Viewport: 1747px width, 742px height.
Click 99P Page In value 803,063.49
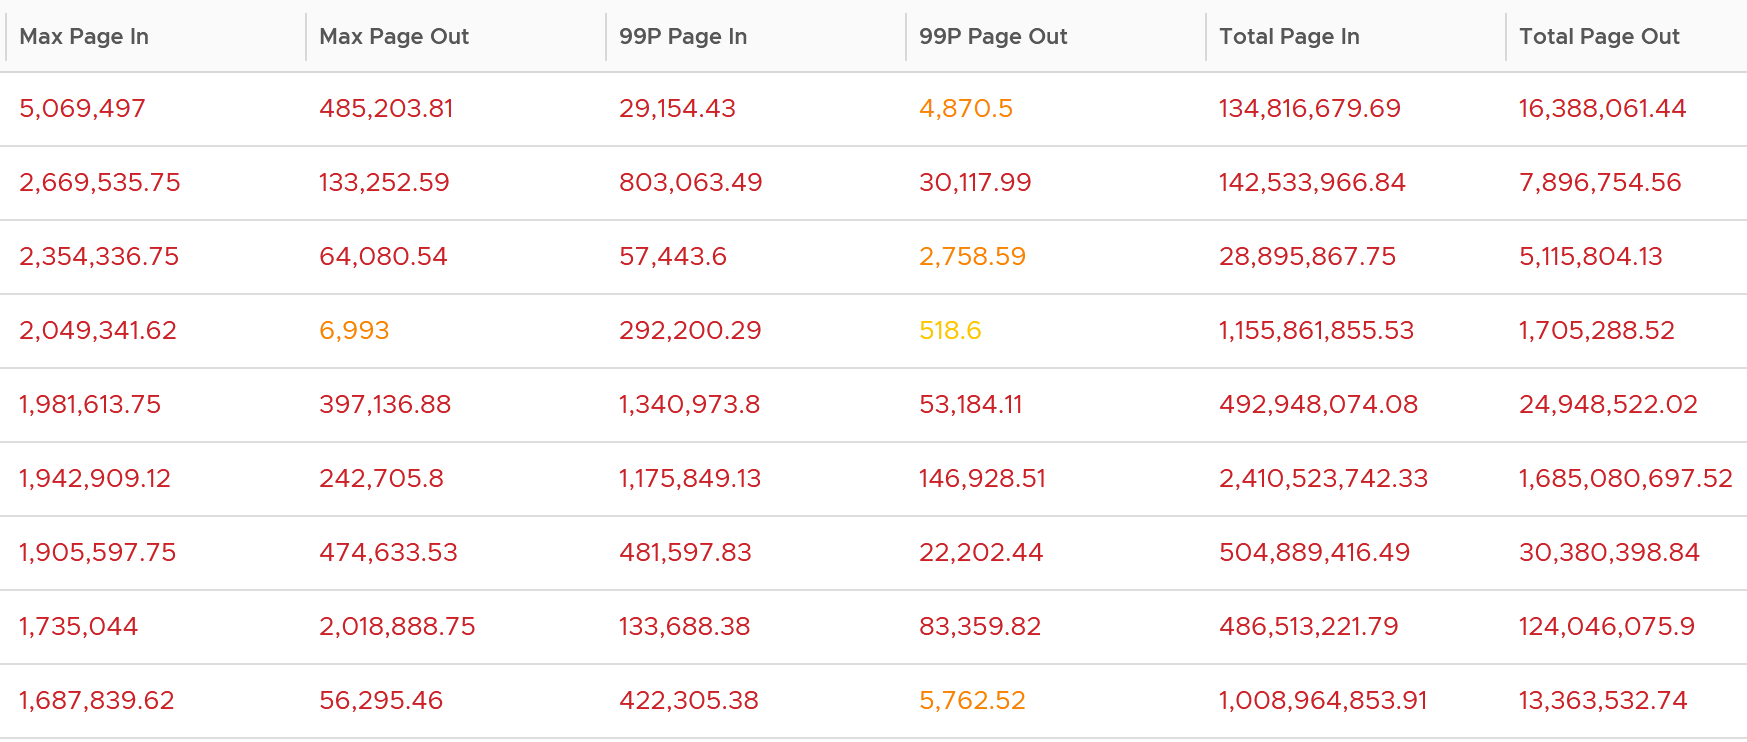coord(690,183)
